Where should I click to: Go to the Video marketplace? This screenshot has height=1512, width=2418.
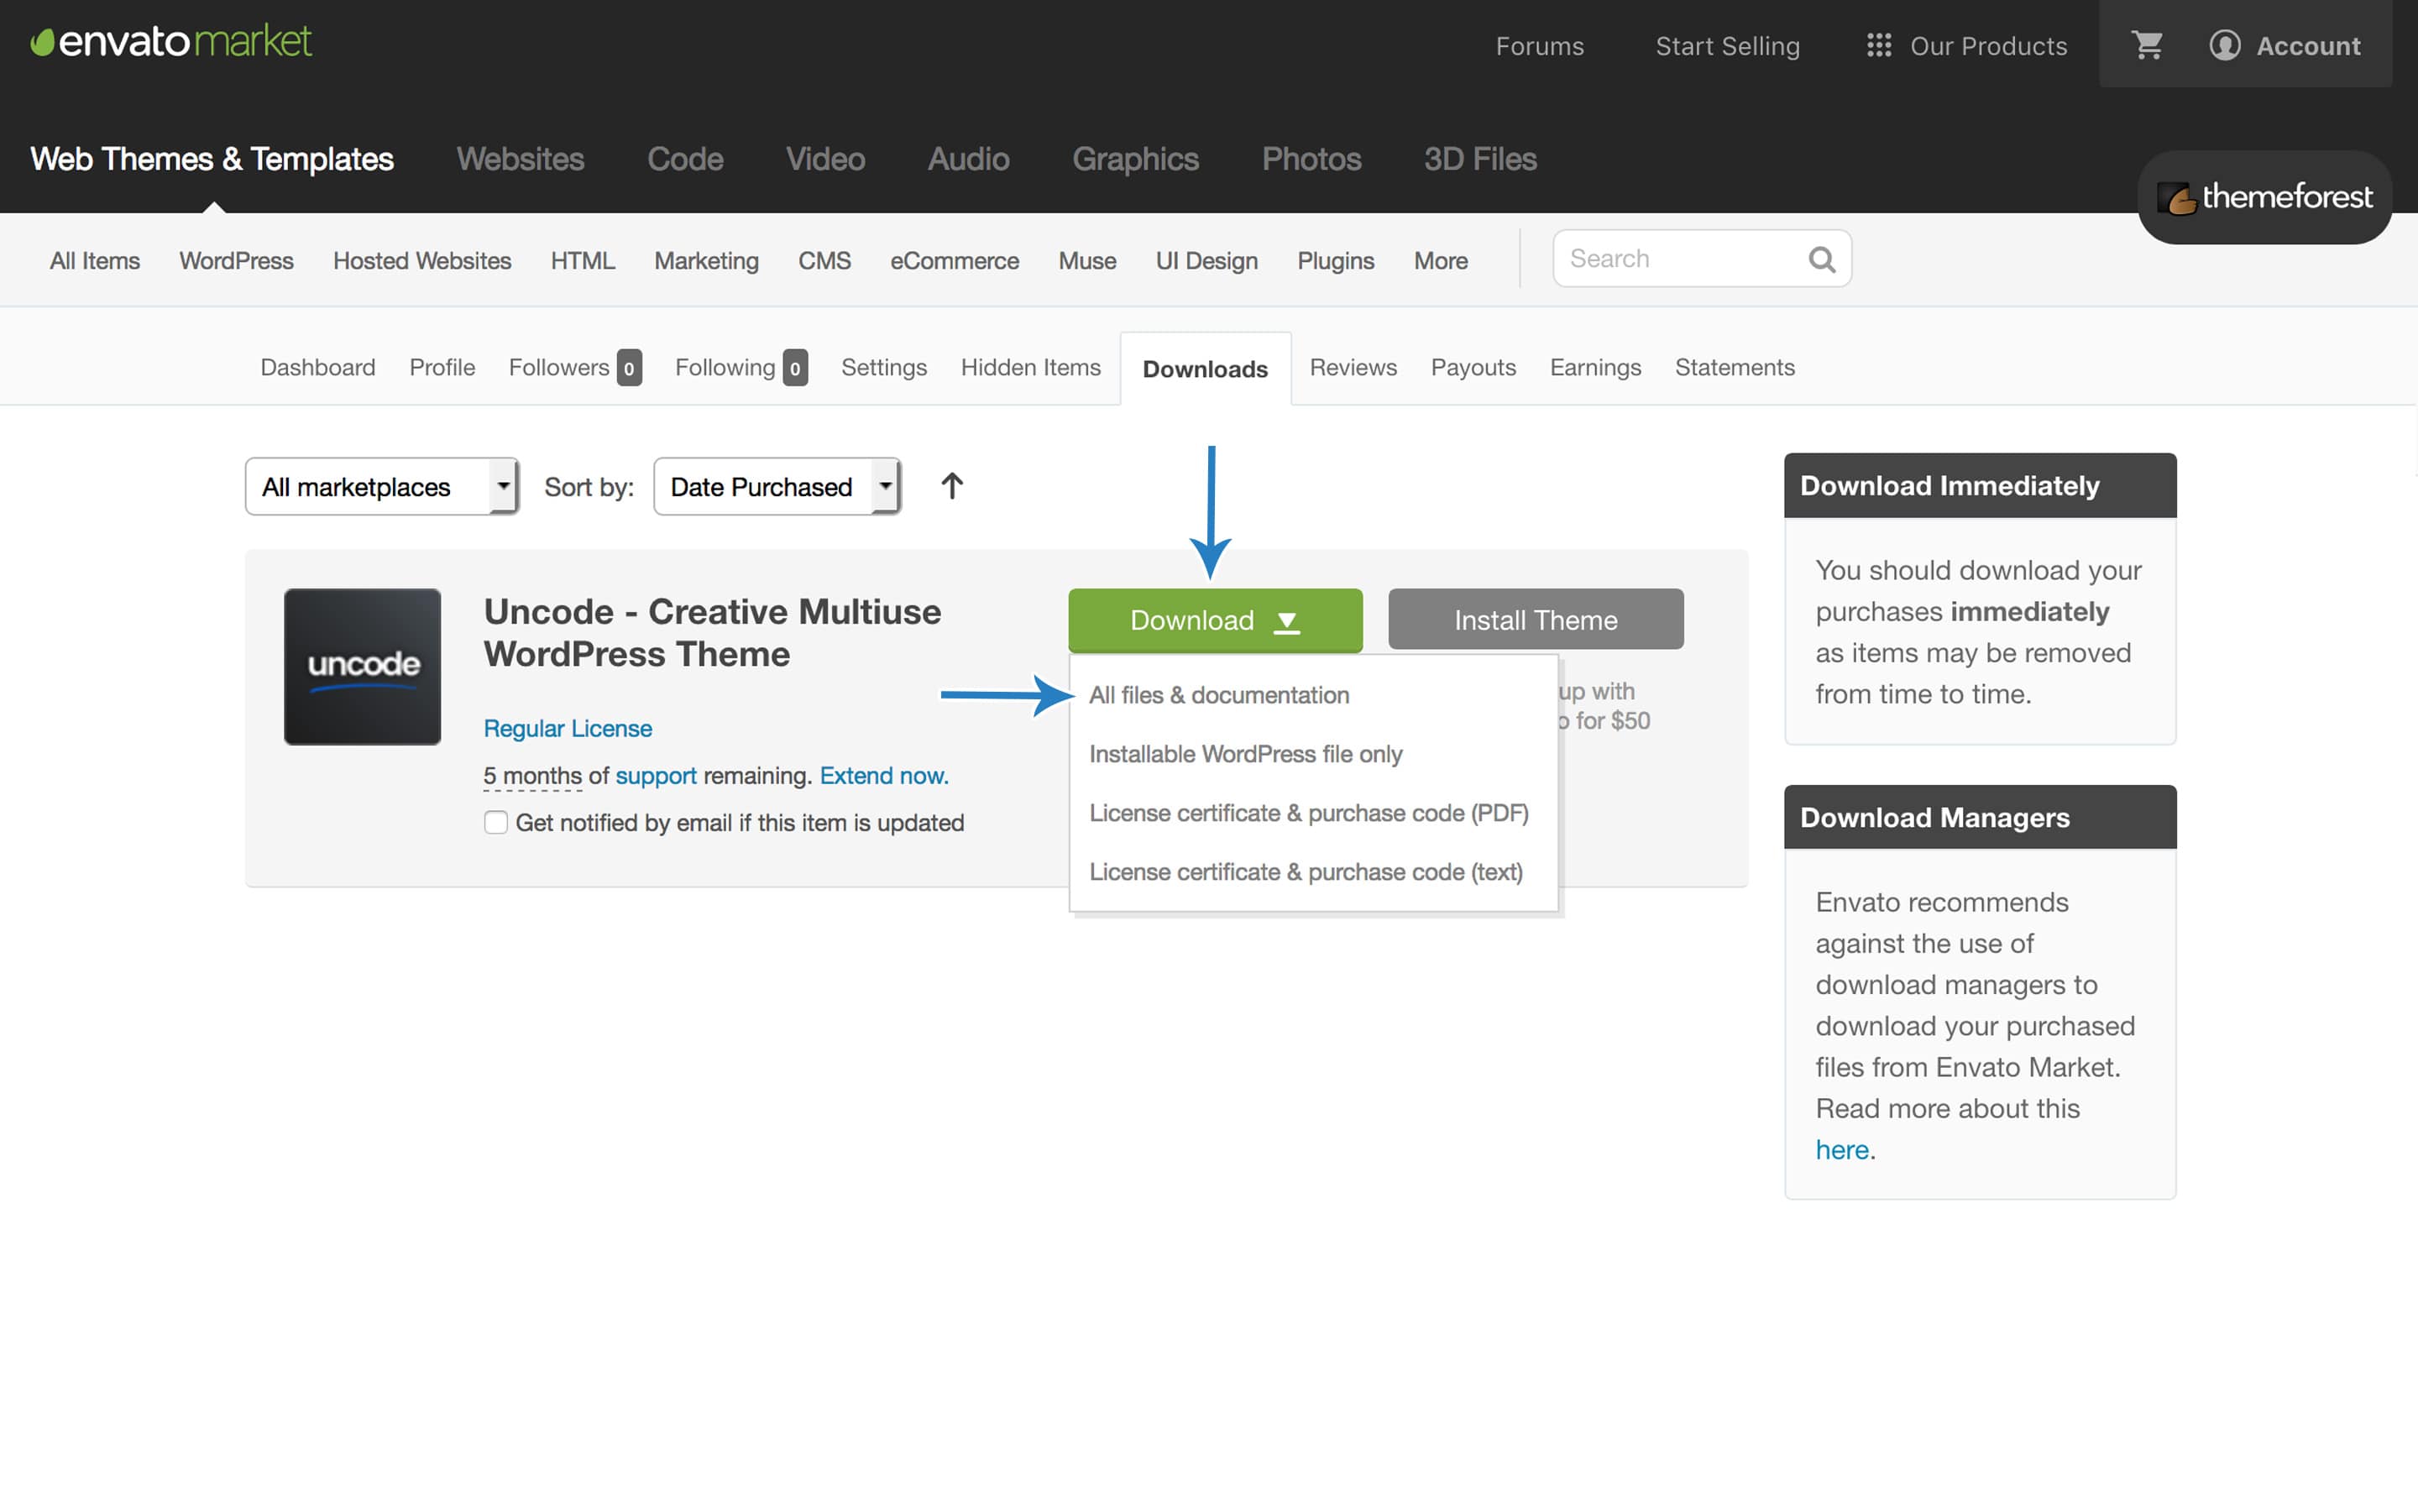click(825, 159)
